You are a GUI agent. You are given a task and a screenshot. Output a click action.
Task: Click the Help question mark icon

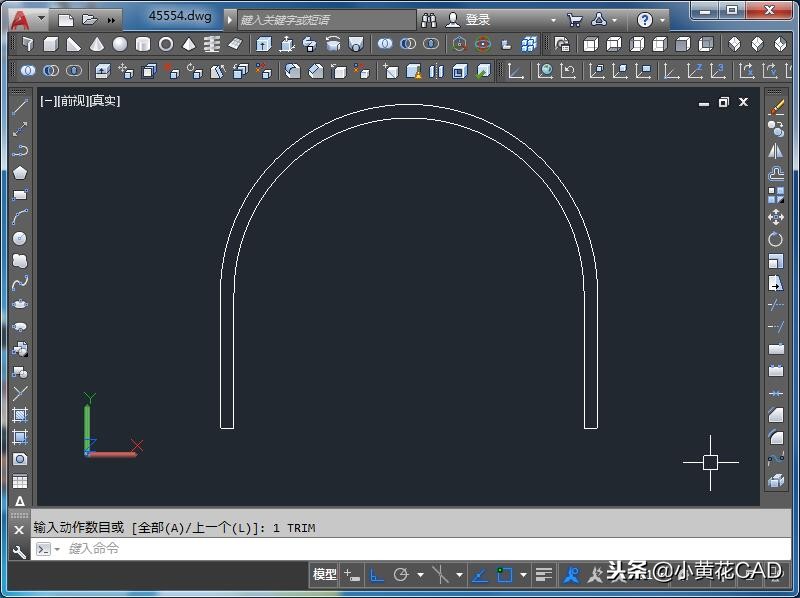tap(645, 19)
